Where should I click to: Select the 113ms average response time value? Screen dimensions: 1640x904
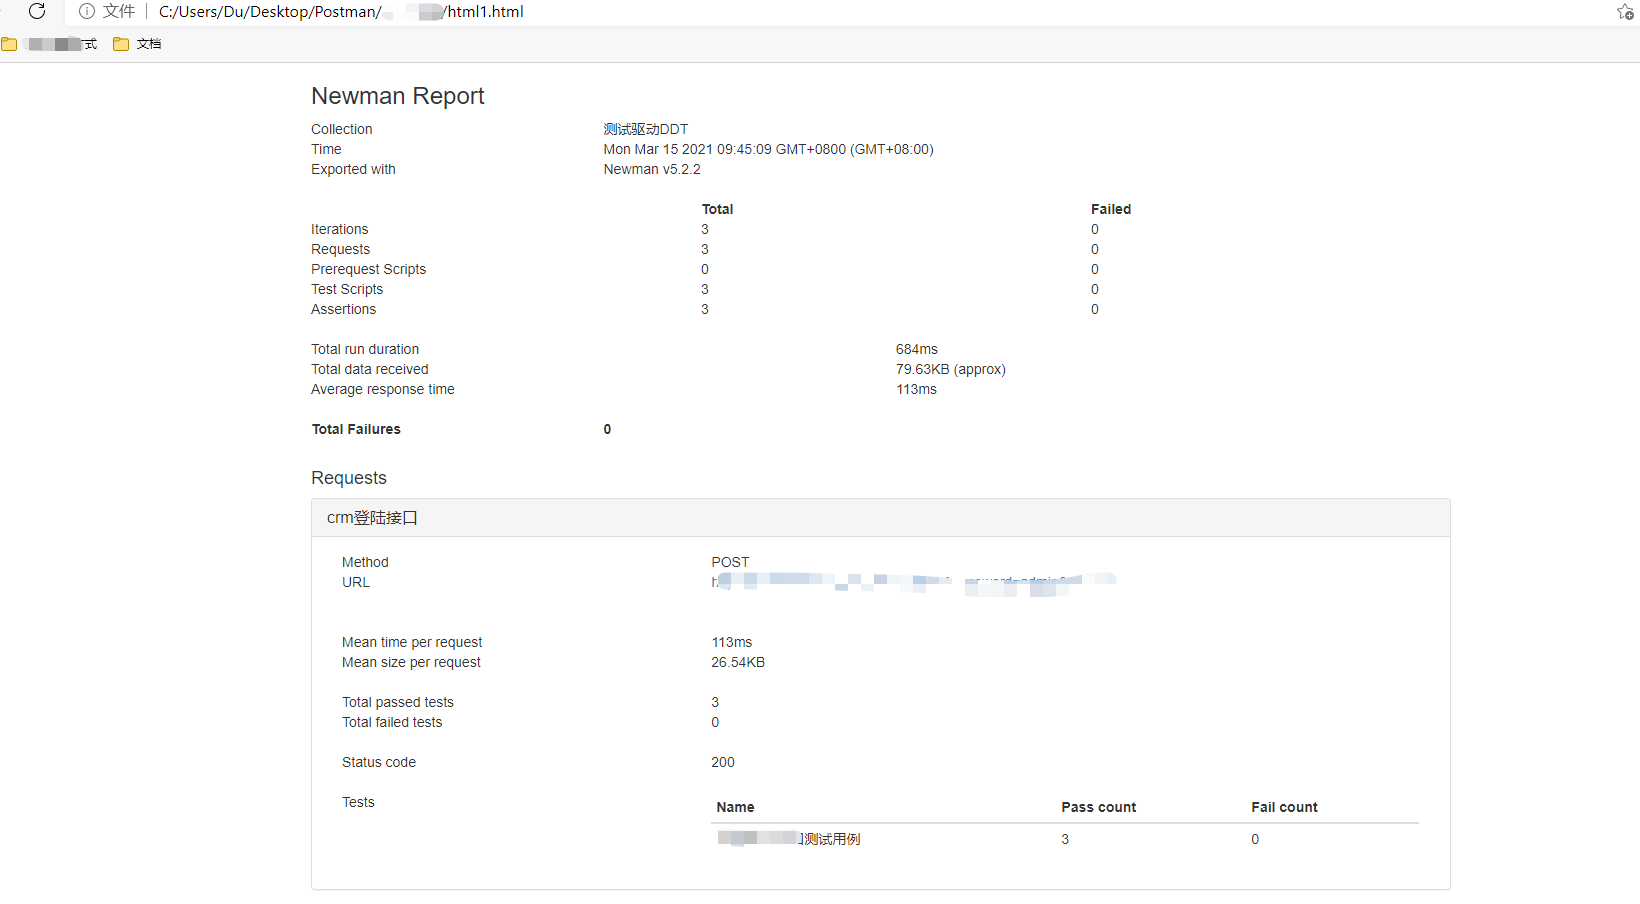(915, 389)
